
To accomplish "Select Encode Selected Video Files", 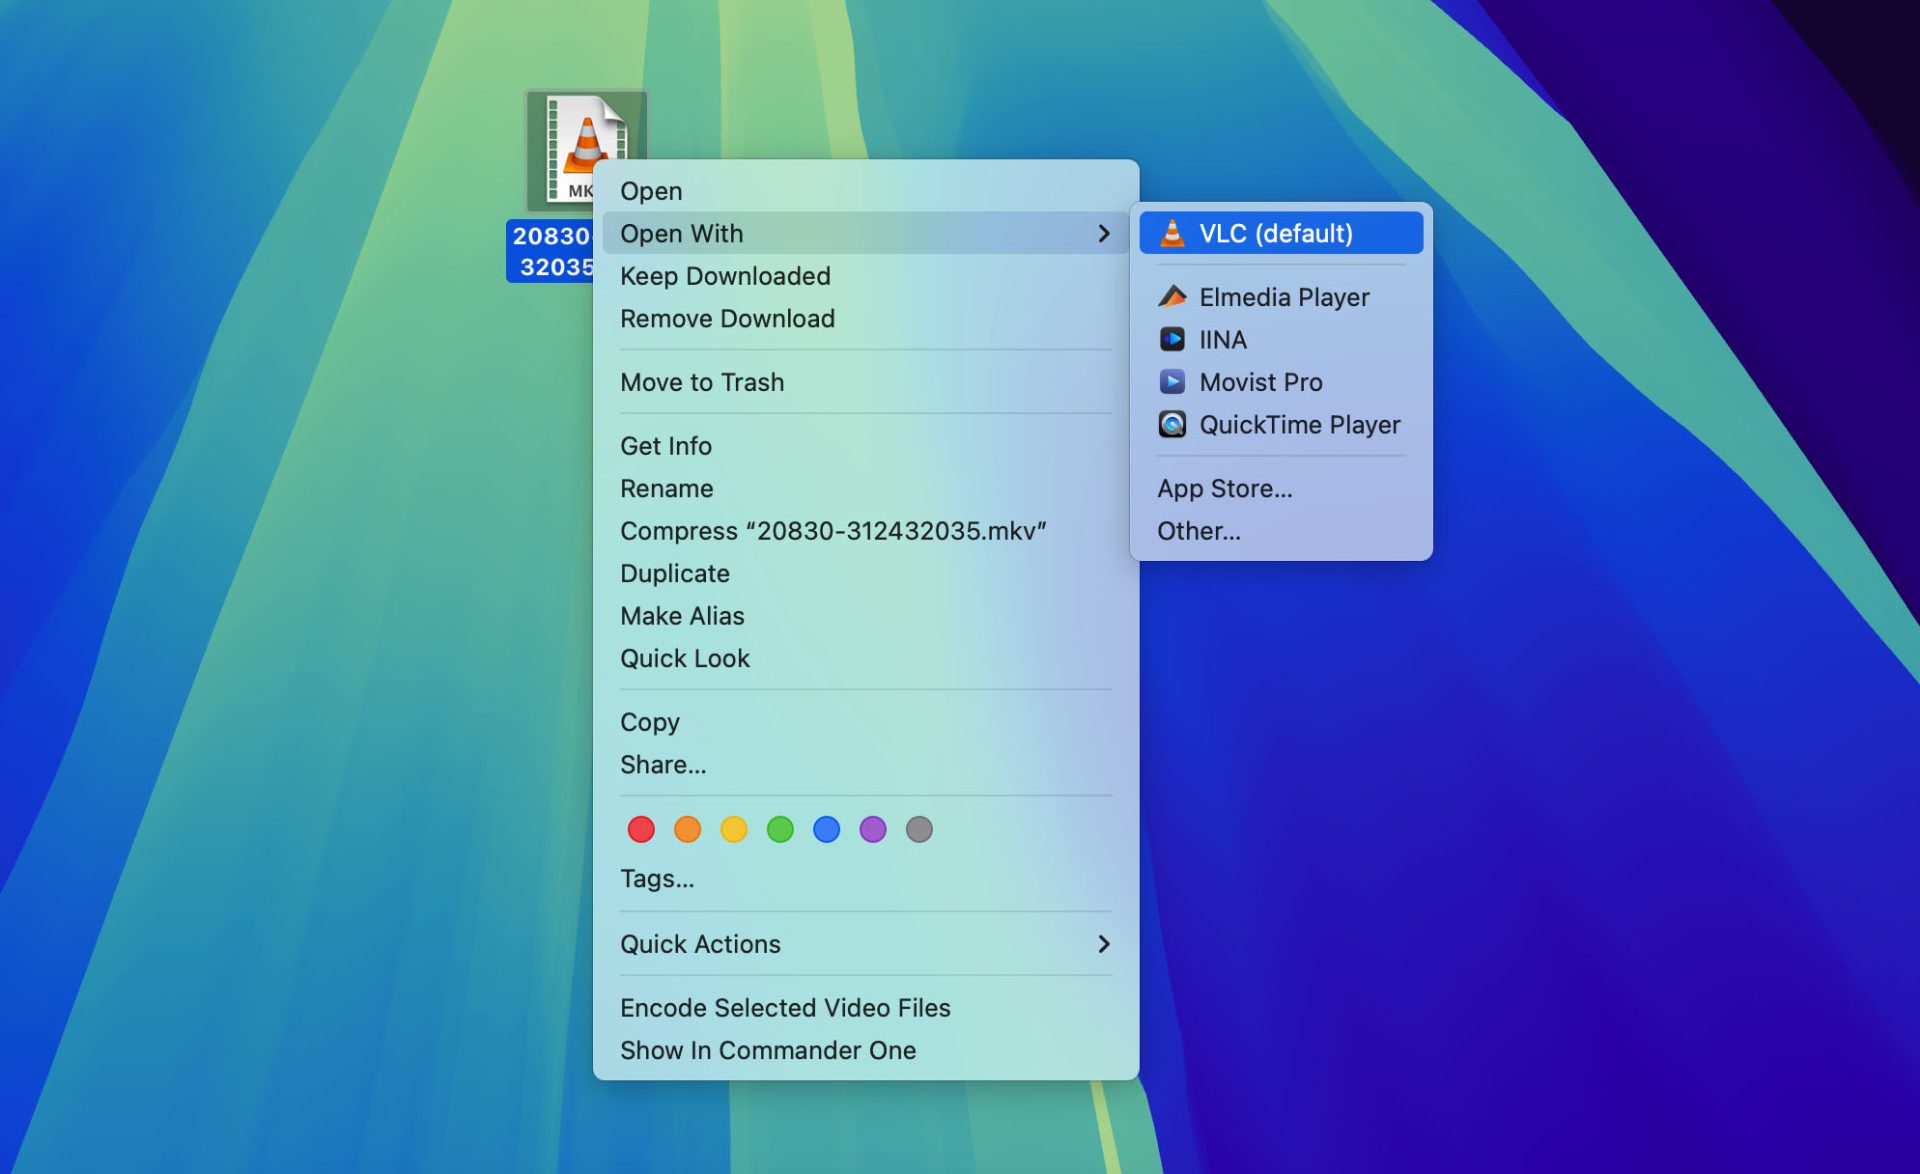I will (x=786, y=1007).
